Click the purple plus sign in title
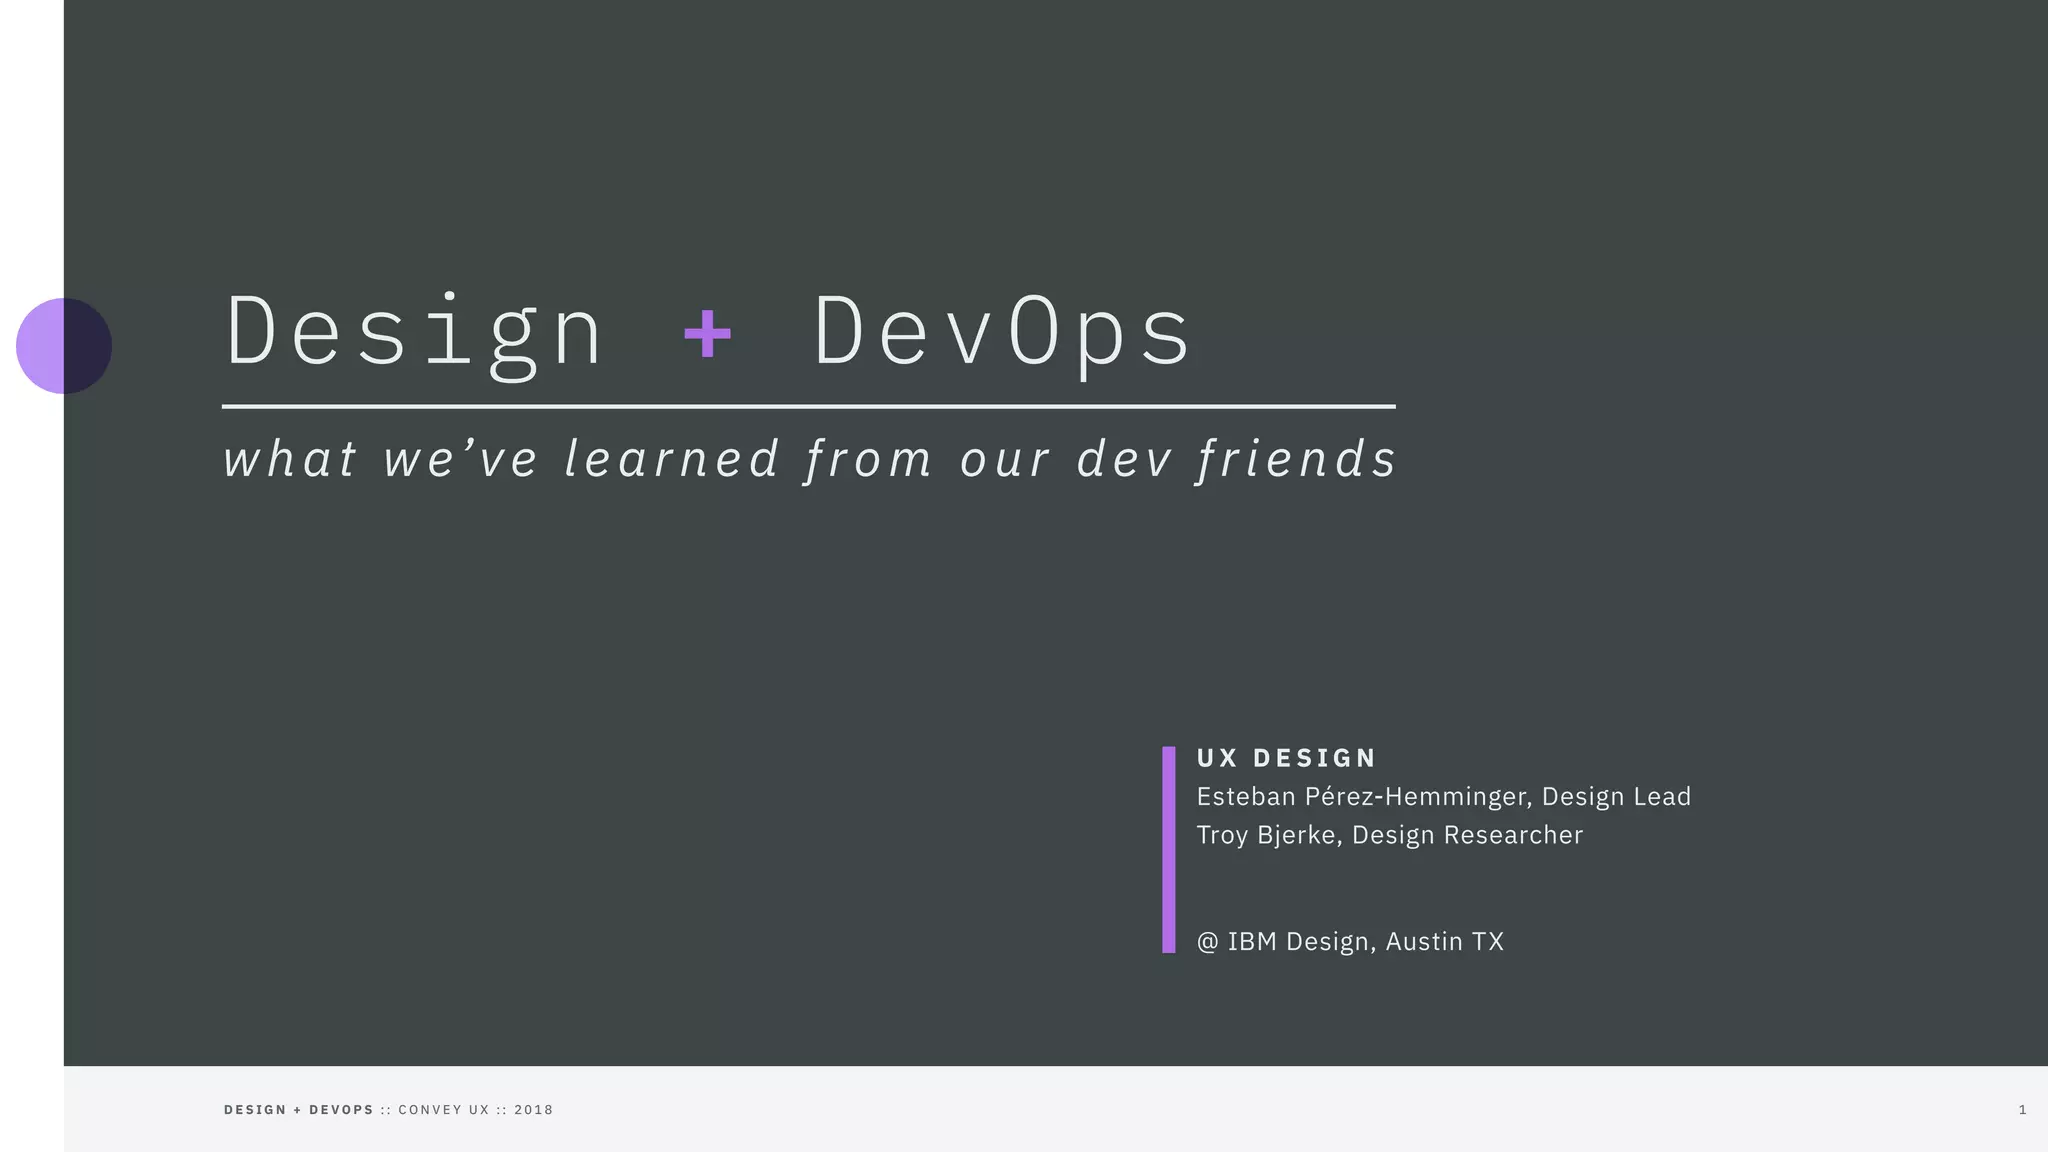 708,334
